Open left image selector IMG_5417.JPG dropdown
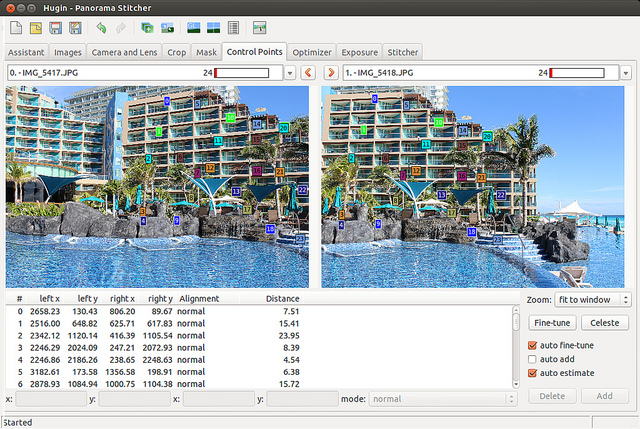This screenshot has width=640, height=429. 290,73
